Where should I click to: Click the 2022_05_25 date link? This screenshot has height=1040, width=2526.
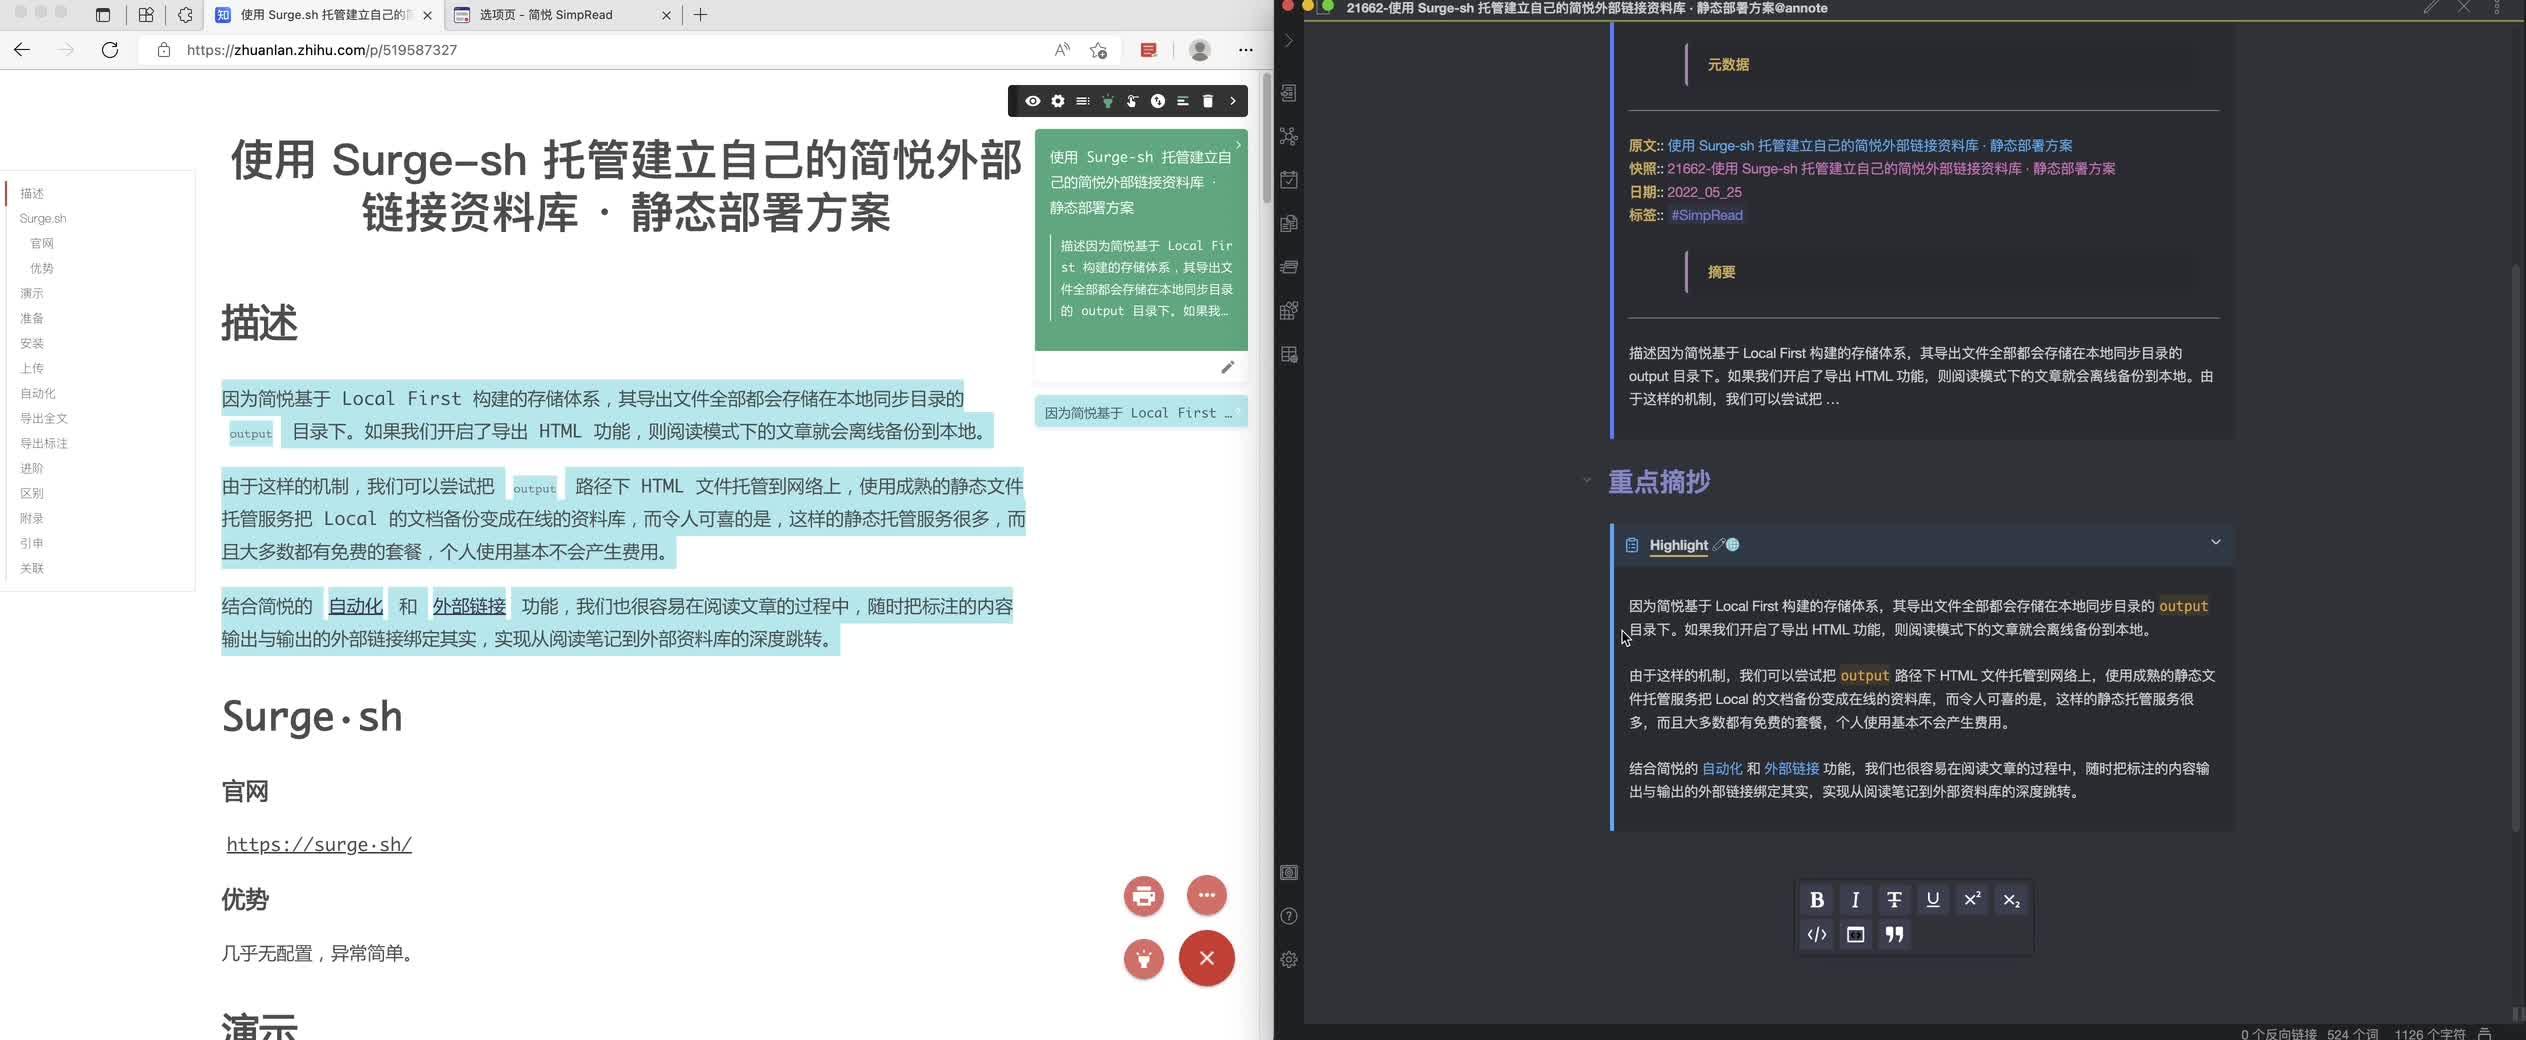pyautogui.click(x=1704, y=192)
